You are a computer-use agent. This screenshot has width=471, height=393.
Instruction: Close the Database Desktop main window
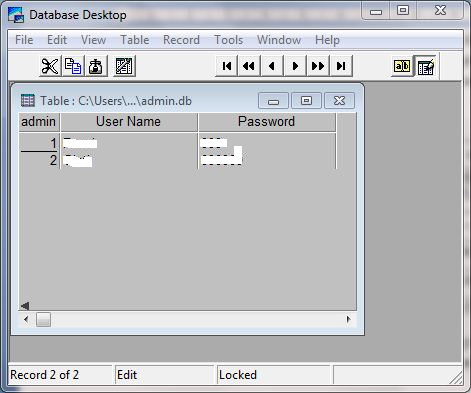[440, 11]
